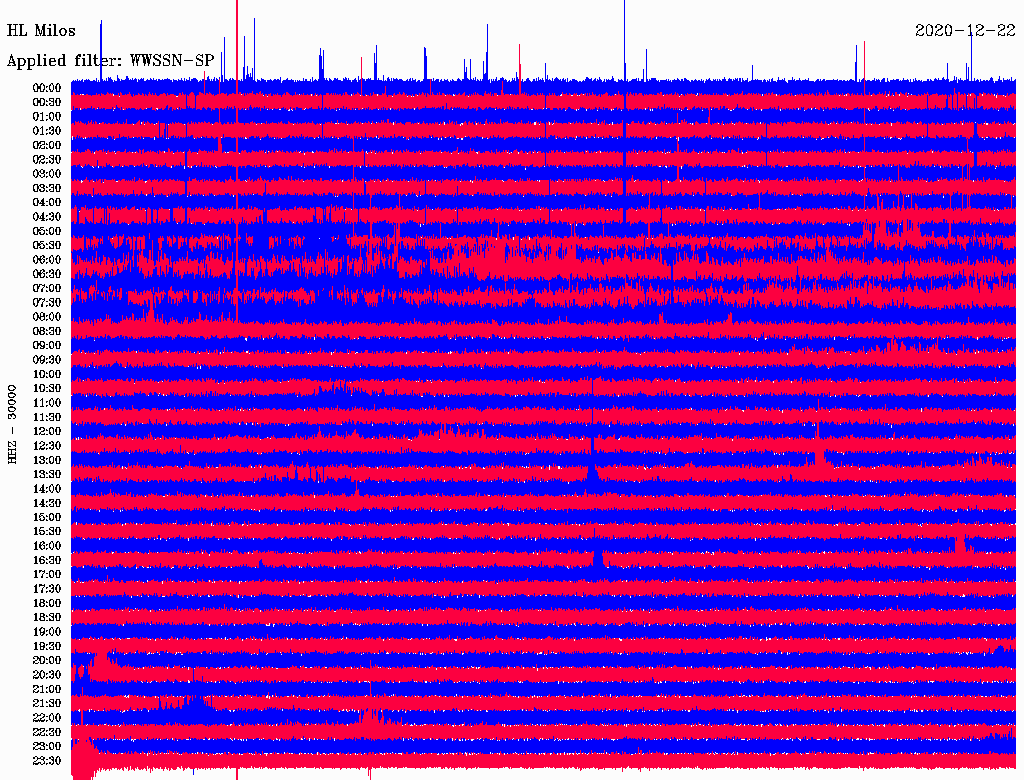This screenshot has height=780, width=1024.
Task: Click the 11:30 time row label
Action: tap(47, 417)
